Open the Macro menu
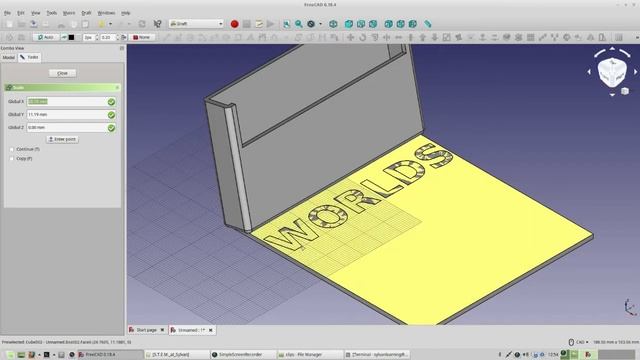This screenshot has width=640, height=360. click(69, 13)
